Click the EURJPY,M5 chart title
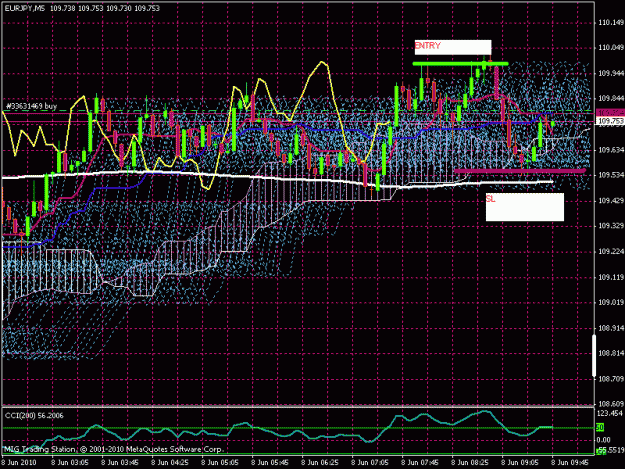625x469 pixels. (25, 8)
